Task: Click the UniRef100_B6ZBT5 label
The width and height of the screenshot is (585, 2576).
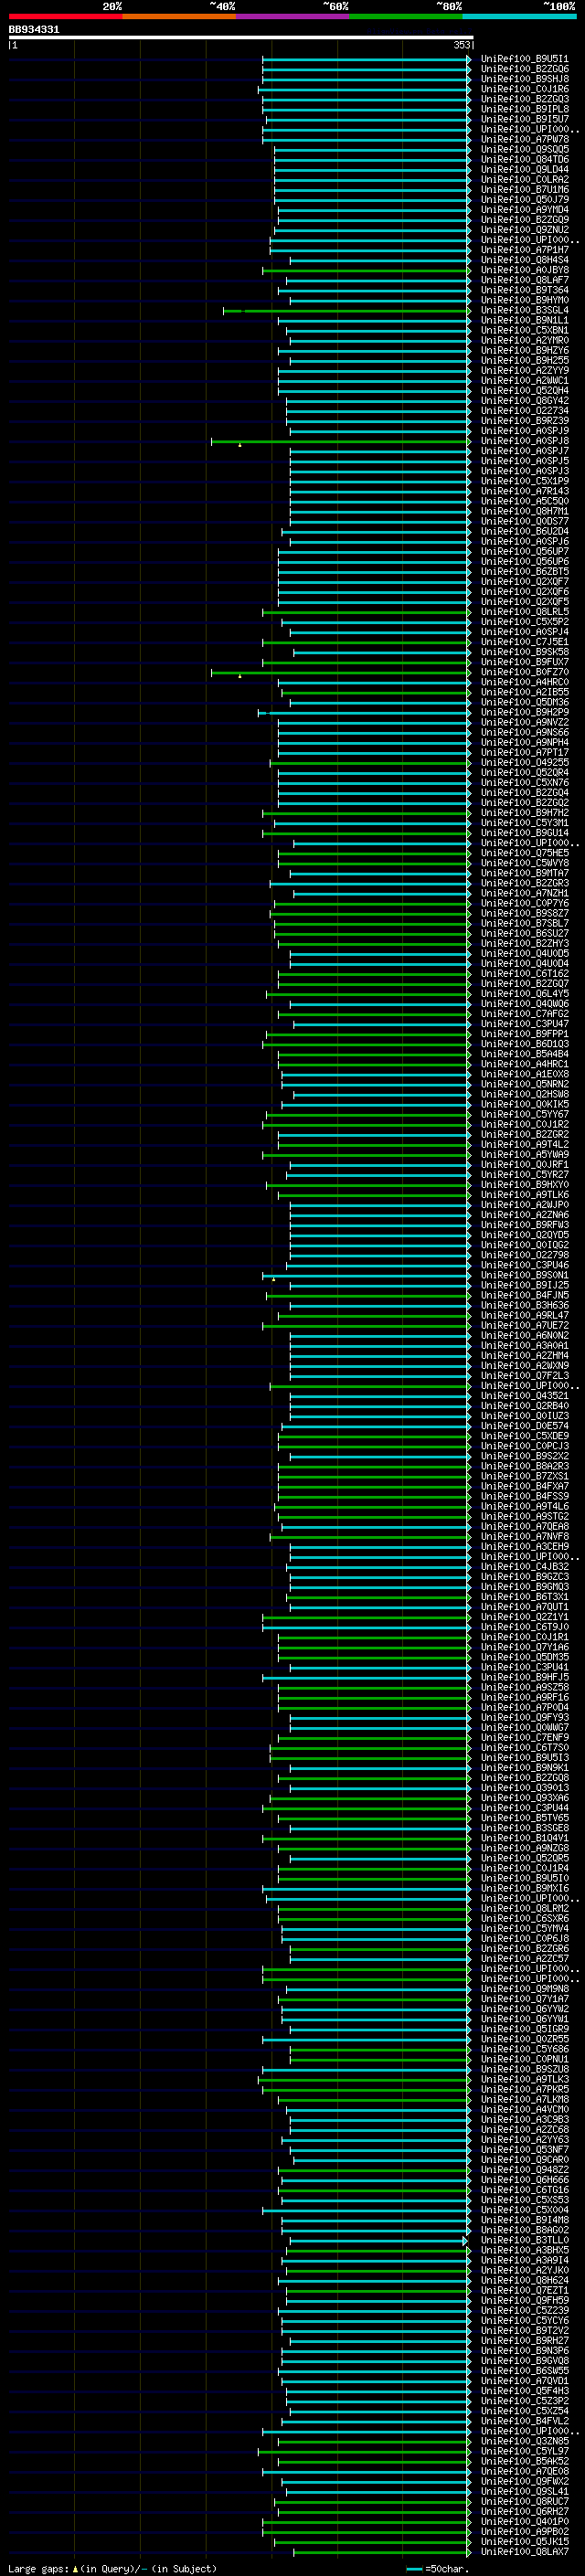Action: (x=524, y=571)
